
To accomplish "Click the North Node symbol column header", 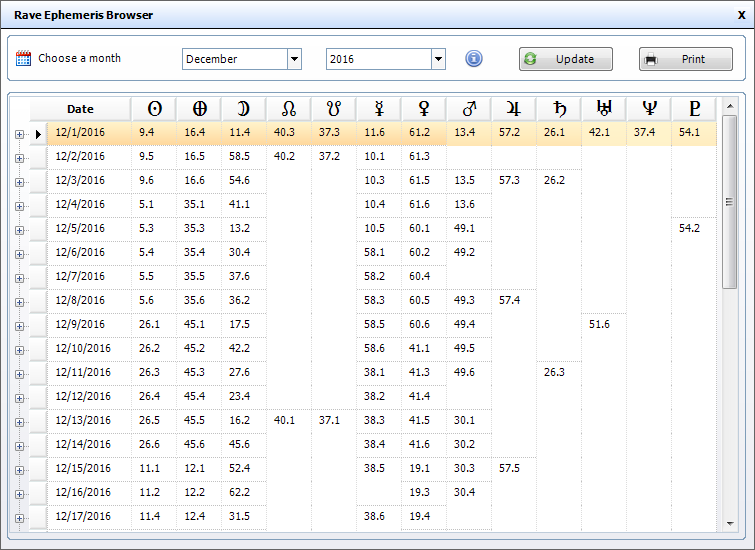I will [289, 109].
